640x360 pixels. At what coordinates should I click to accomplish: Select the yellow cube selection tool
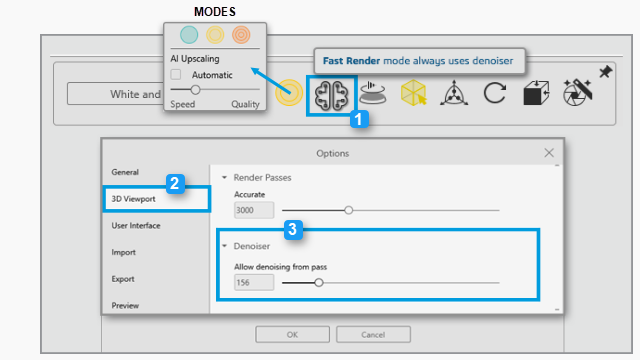coord(413,93)
